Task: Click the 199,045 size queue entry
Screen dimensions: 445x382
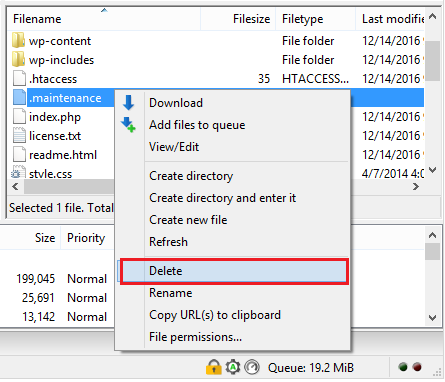Action: (x=36, y=279)
